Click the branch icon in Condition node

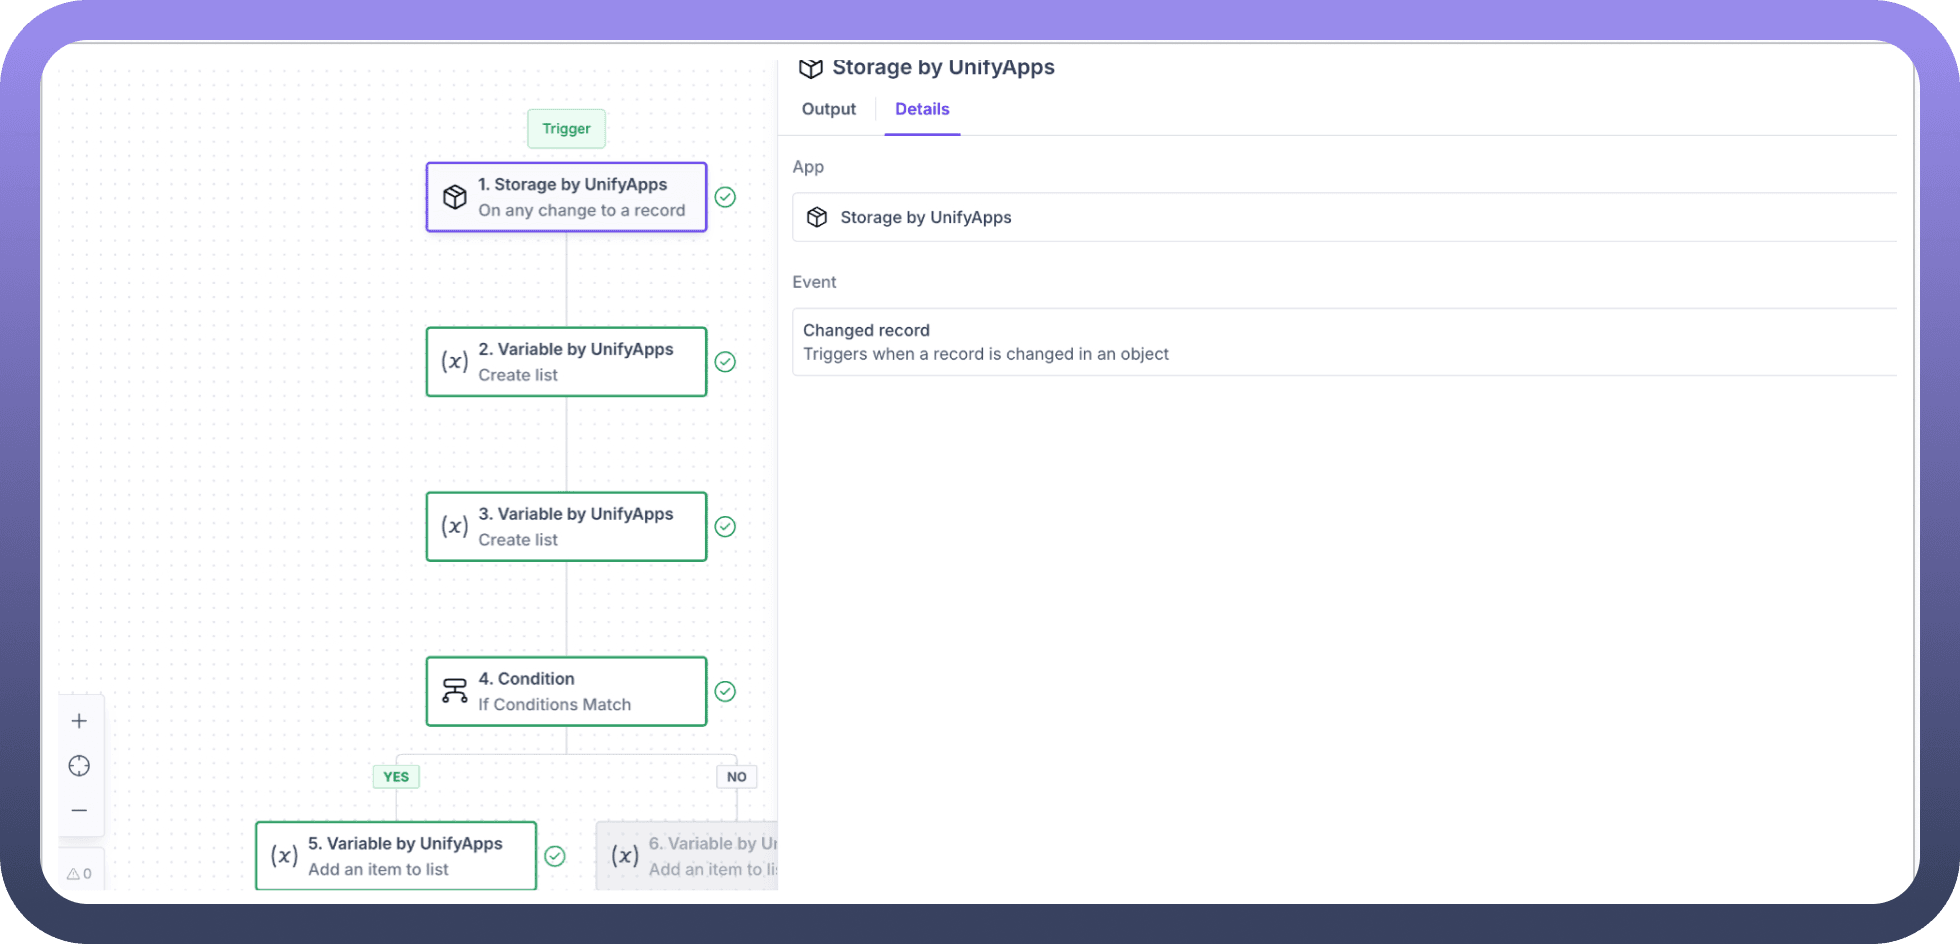(455, 691)
